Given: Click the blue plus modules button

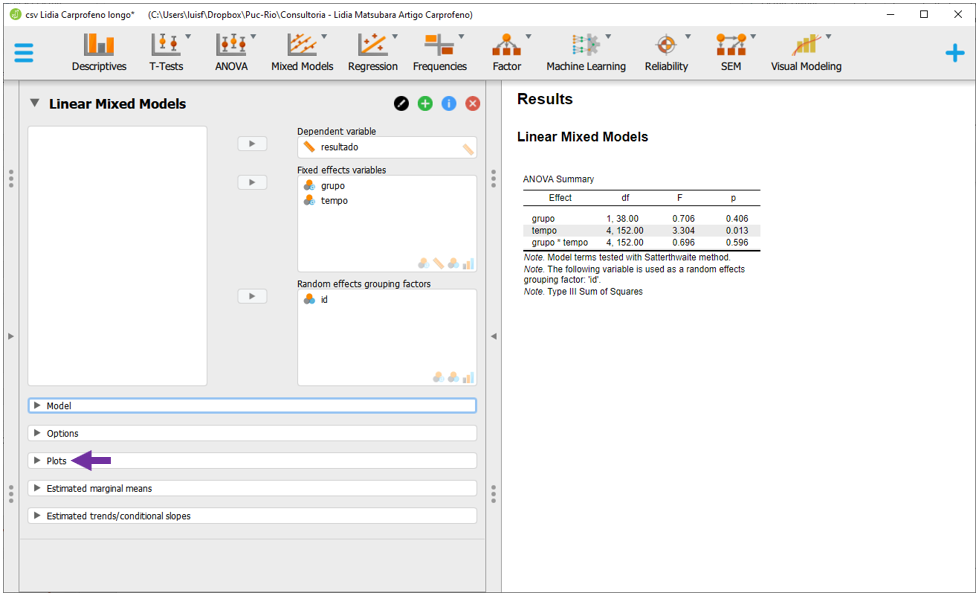Looking at the screenshot, I should coord(955,53).
